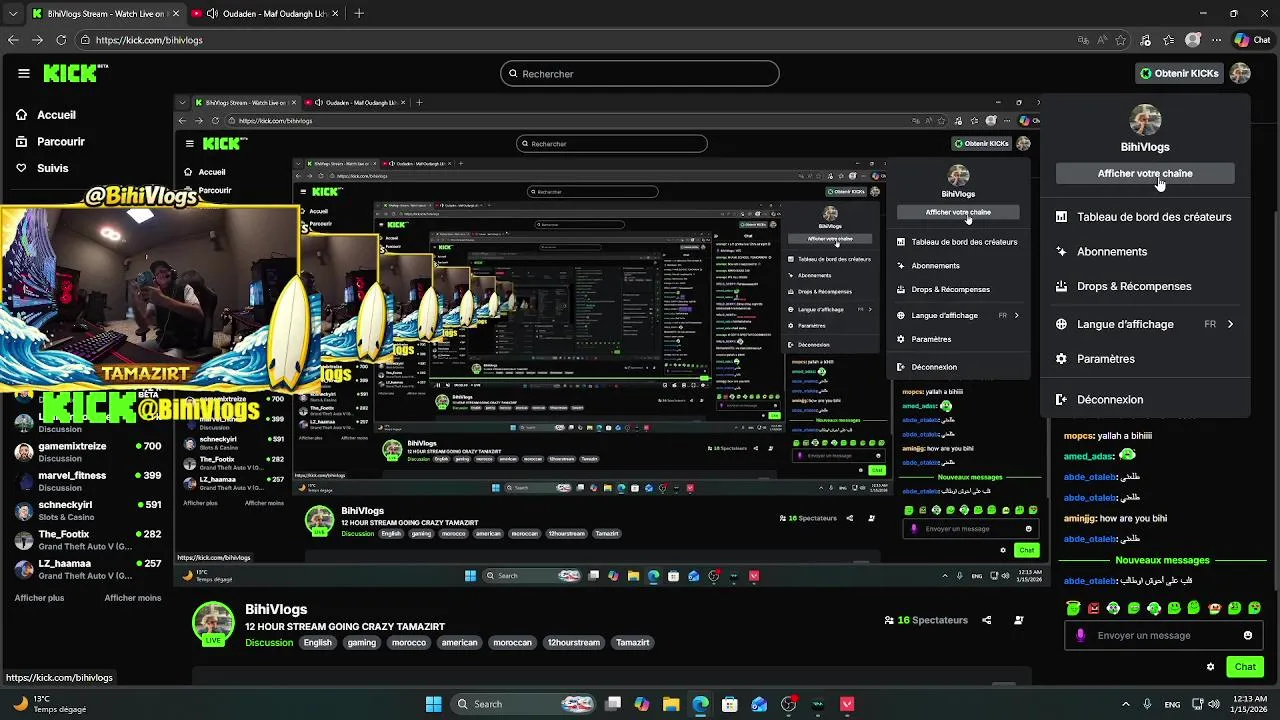Click chat username mopcs
Image resolution: width=1280 pixels, height=720 pixels.
pyautogui.click(x=1079, y=436)
